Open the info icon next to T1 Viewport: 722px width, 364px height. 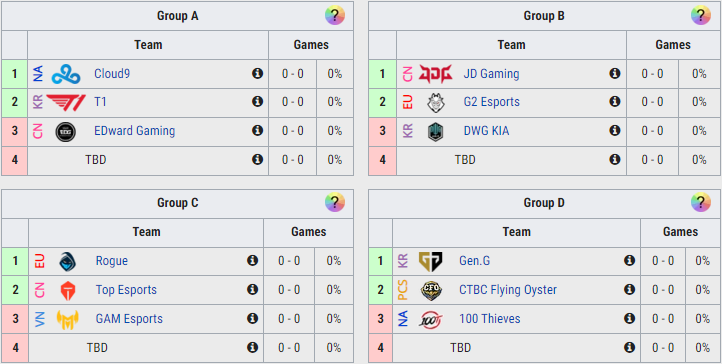click(x=257, y=102)
